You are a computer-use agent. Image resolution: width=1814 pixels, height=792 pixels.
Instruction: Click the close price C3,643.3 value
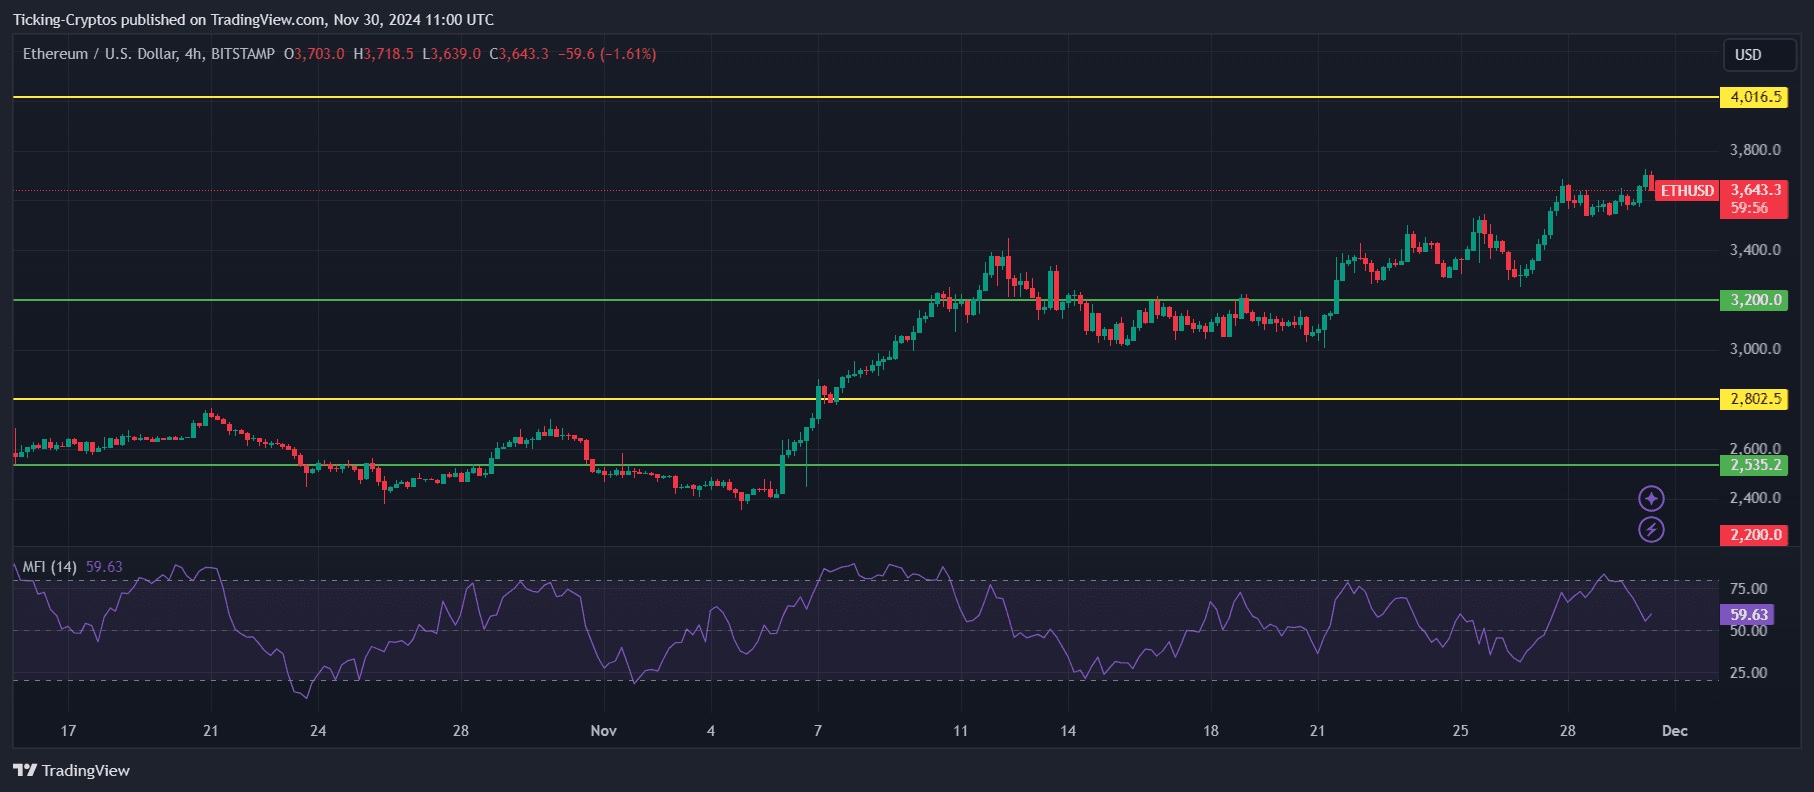click(519, 54)
